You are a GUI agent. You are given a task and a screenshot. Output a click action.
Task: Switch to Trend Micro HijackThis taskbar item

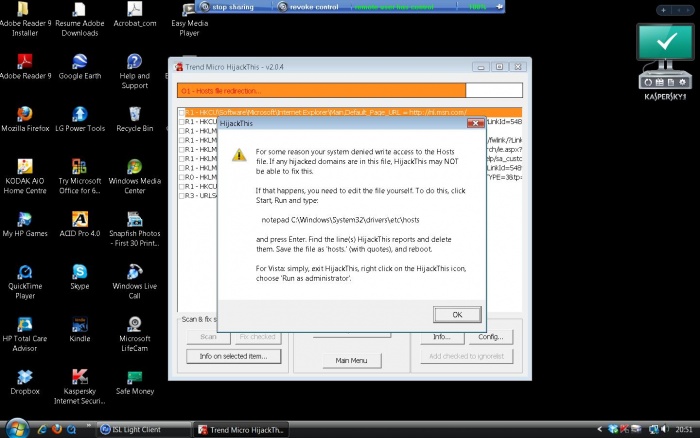pos(241,430)
